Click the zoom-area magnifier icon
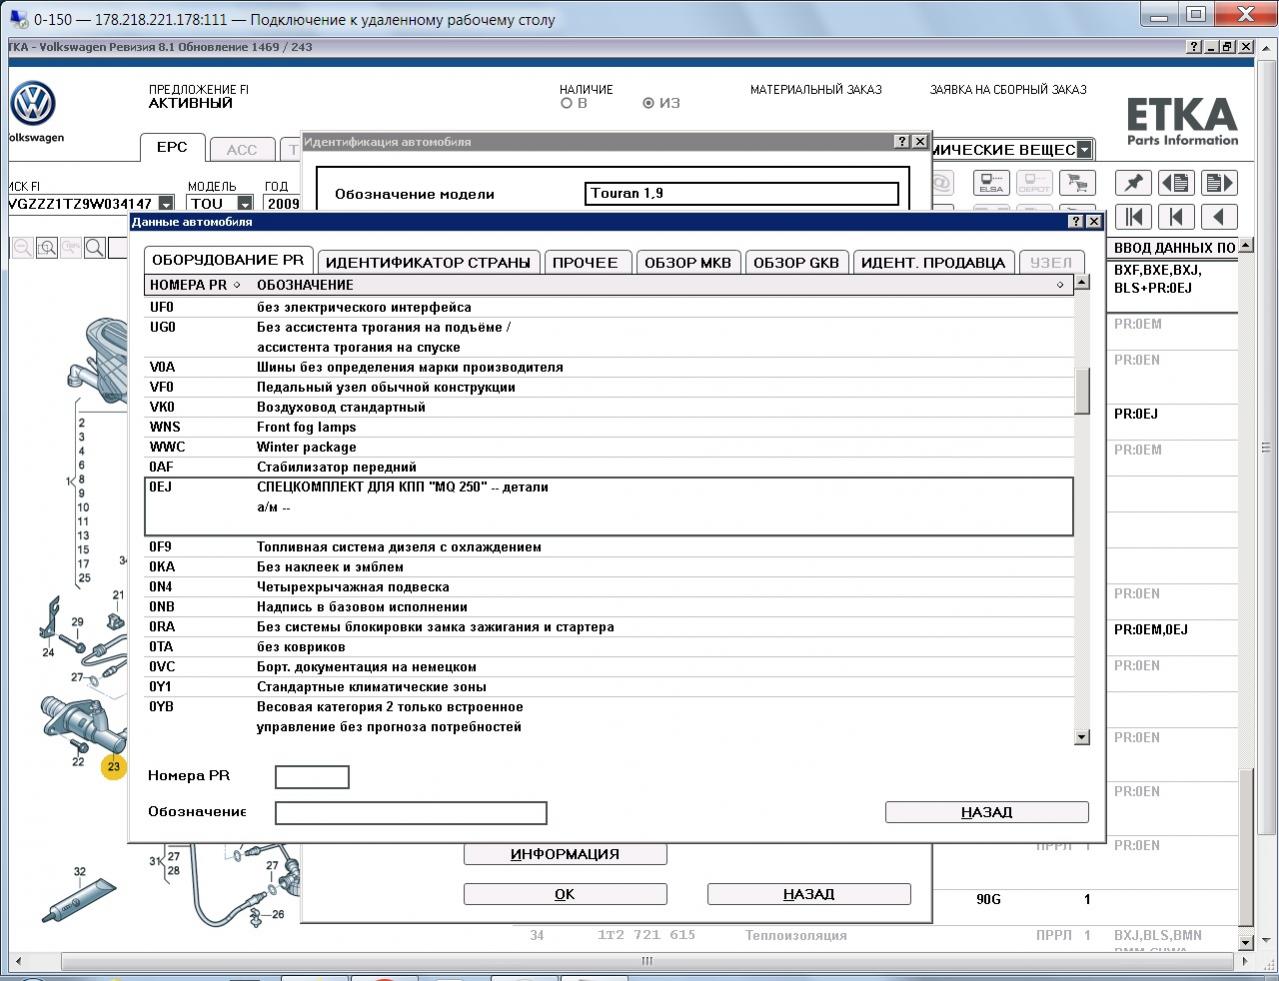Screen dimensions: 1279x981 (x=47, y=247)
